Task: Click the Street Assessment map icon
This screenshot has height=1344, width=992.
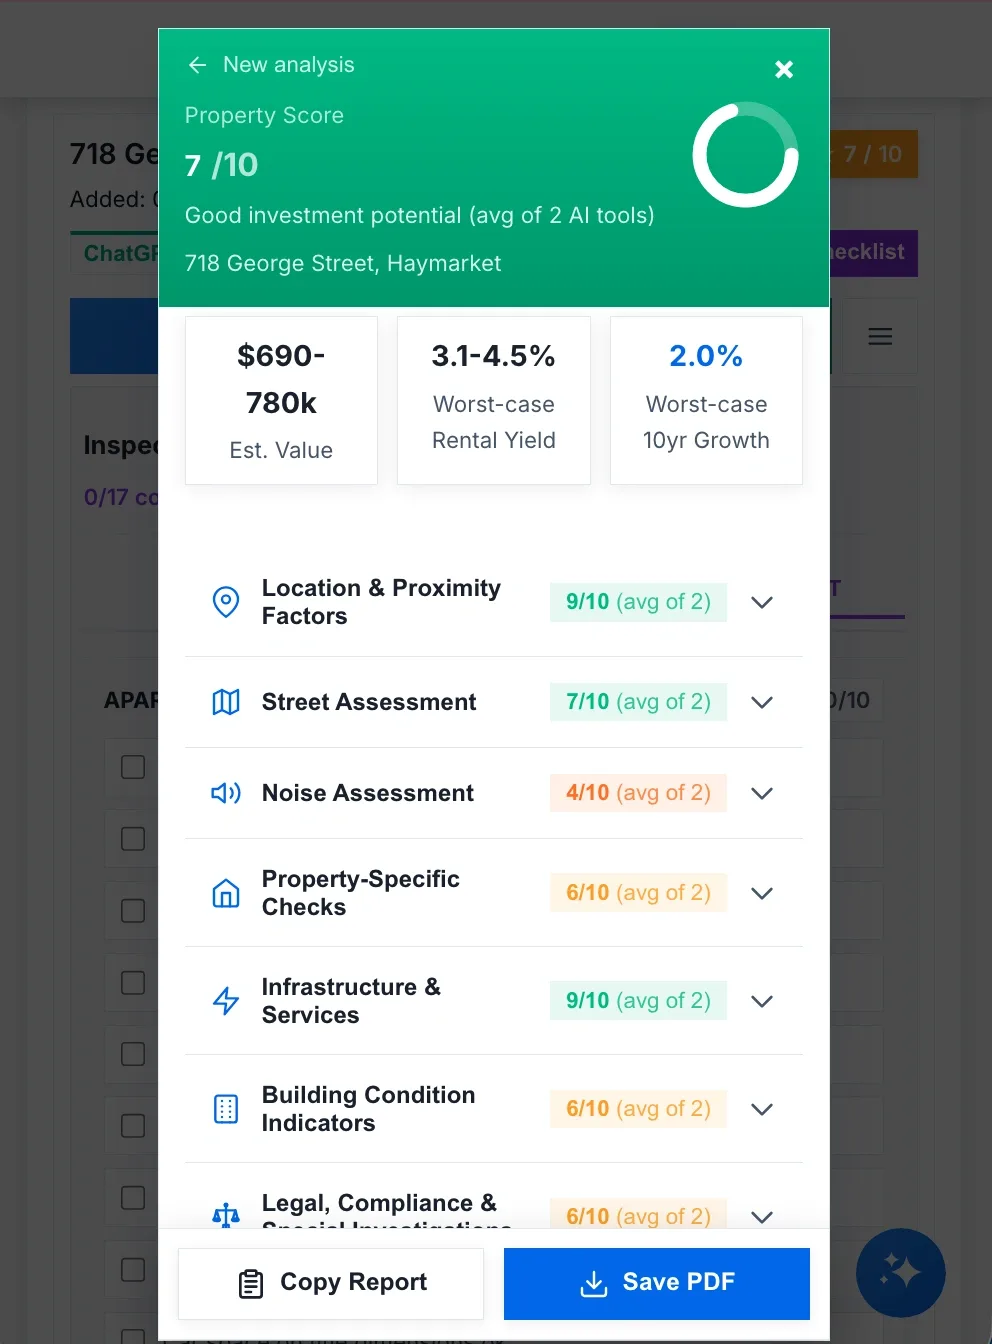Action: tap(226, 702)
